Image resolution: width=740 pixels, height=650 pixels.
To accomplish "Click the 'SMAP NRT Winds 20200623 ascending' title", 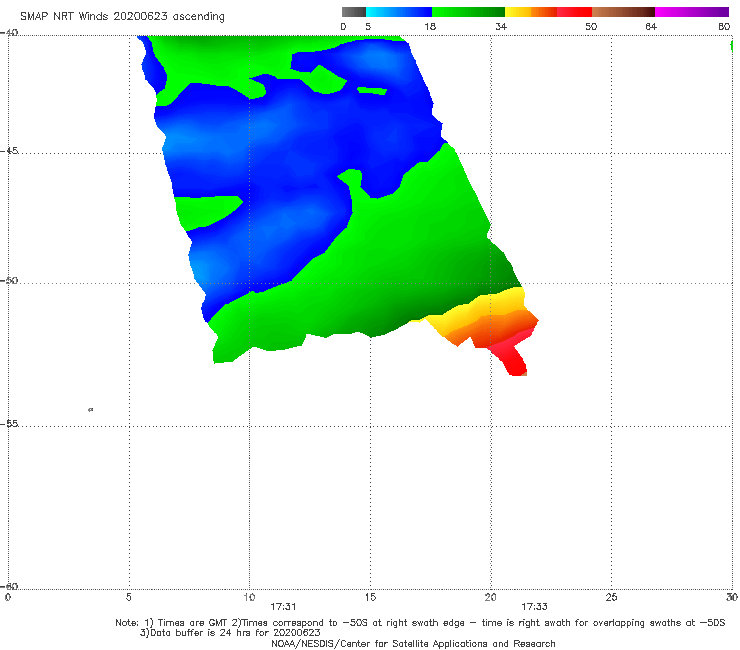I will coord(122,16).
